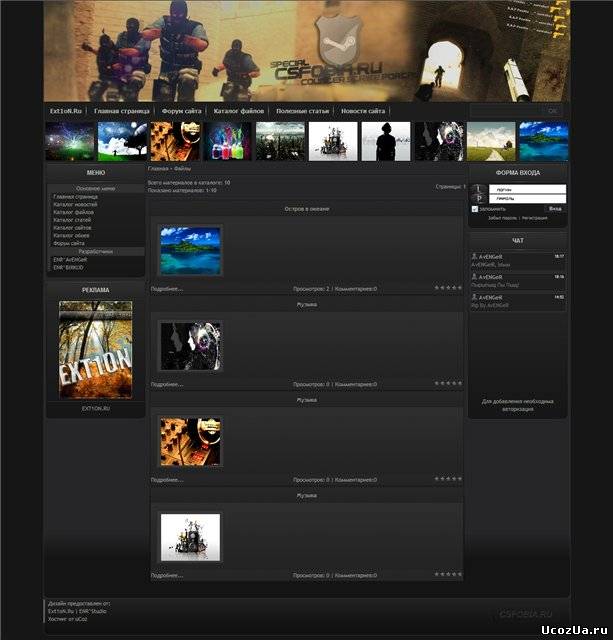The height and width of the screenshot is (640, 613).
Task: Click the Вход login button
Action: (555, 209)
